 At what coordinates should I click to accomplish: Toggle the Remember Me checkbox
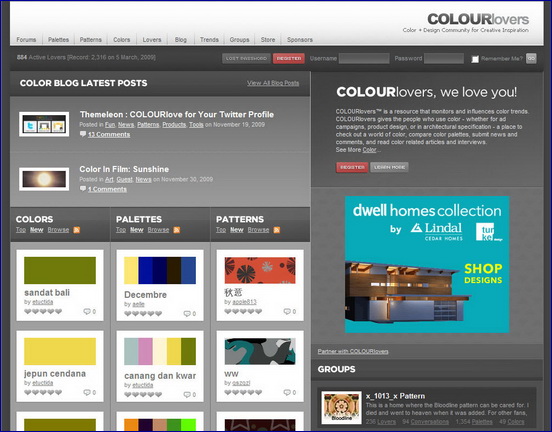[x=475, y=59]
